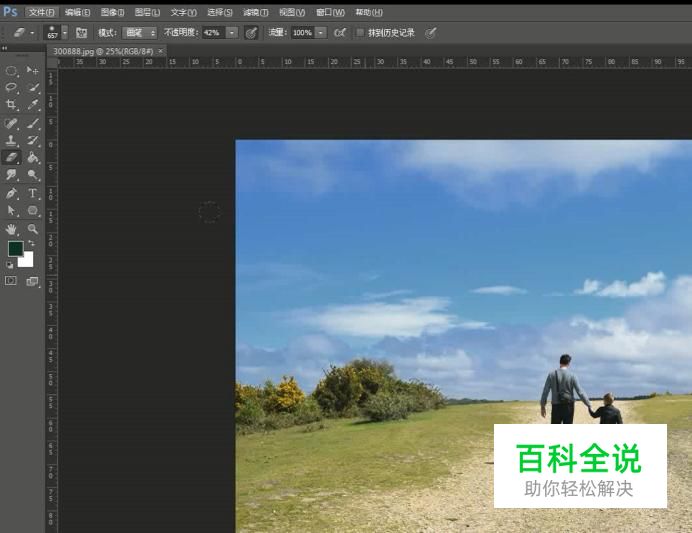This screenshot has height=533, width=692.
Task: Switch to the 300888.jpg document tab
Action: [x=103, y=50]
